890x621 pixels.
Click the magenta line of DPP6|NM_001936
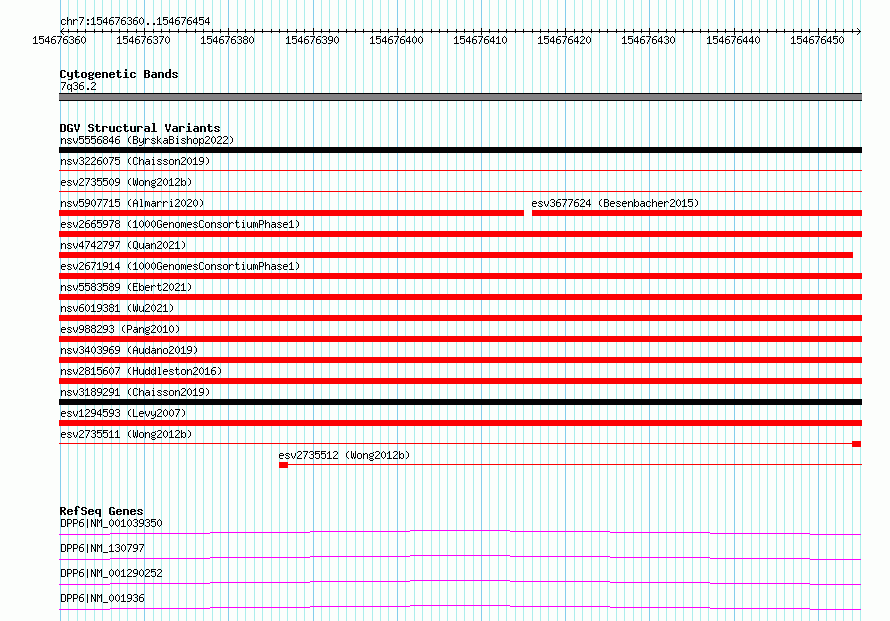460,607
